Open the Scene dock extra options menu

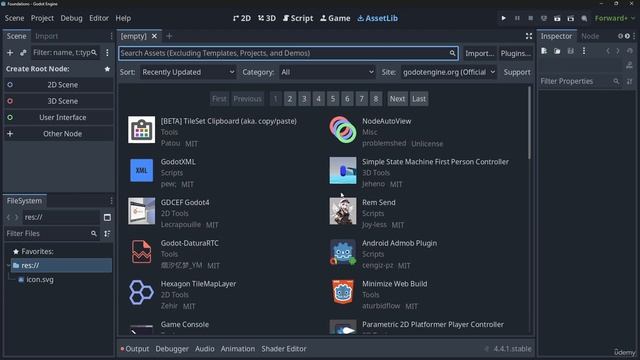pyautogui.click(x=107, y=53)
